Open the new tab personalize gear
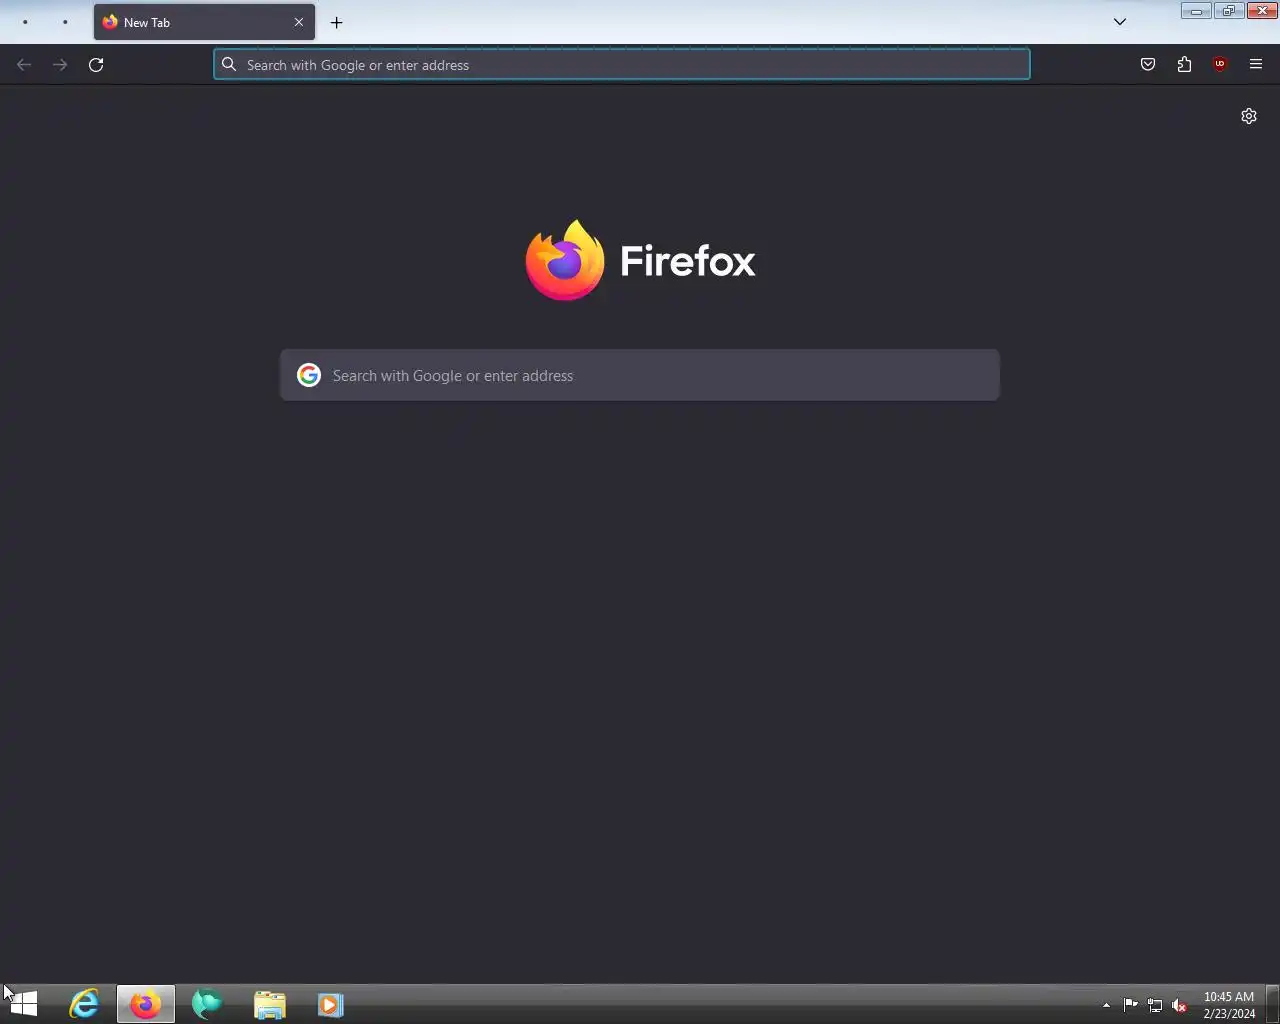1280x1024 pixels. (1249, 116)
